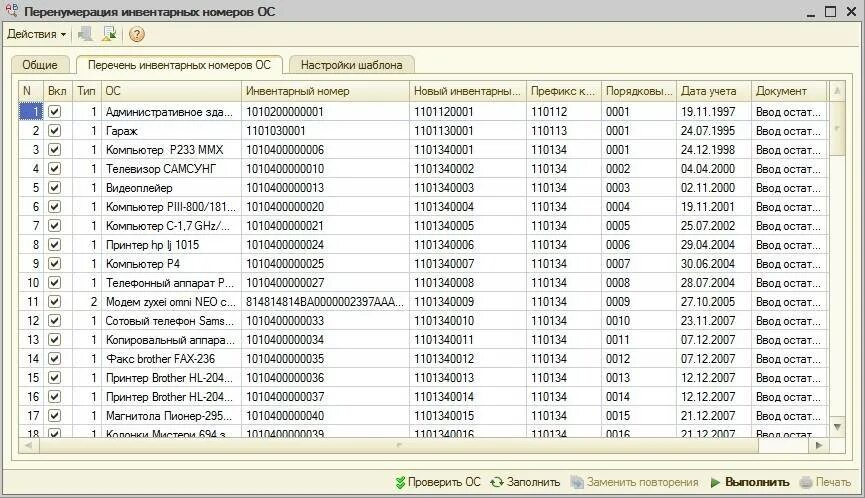This screenshot has width=865, height=498.
Task: Select Телефонный аппарат row name
Action: 171,283
